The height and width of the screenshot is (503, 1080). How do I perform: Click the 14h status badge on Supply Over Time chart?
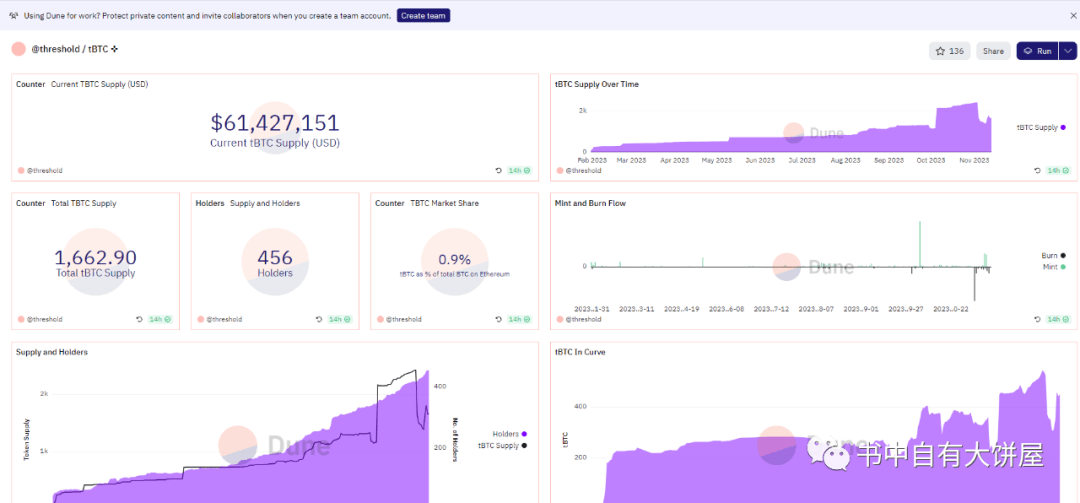tap(1057, 170)
